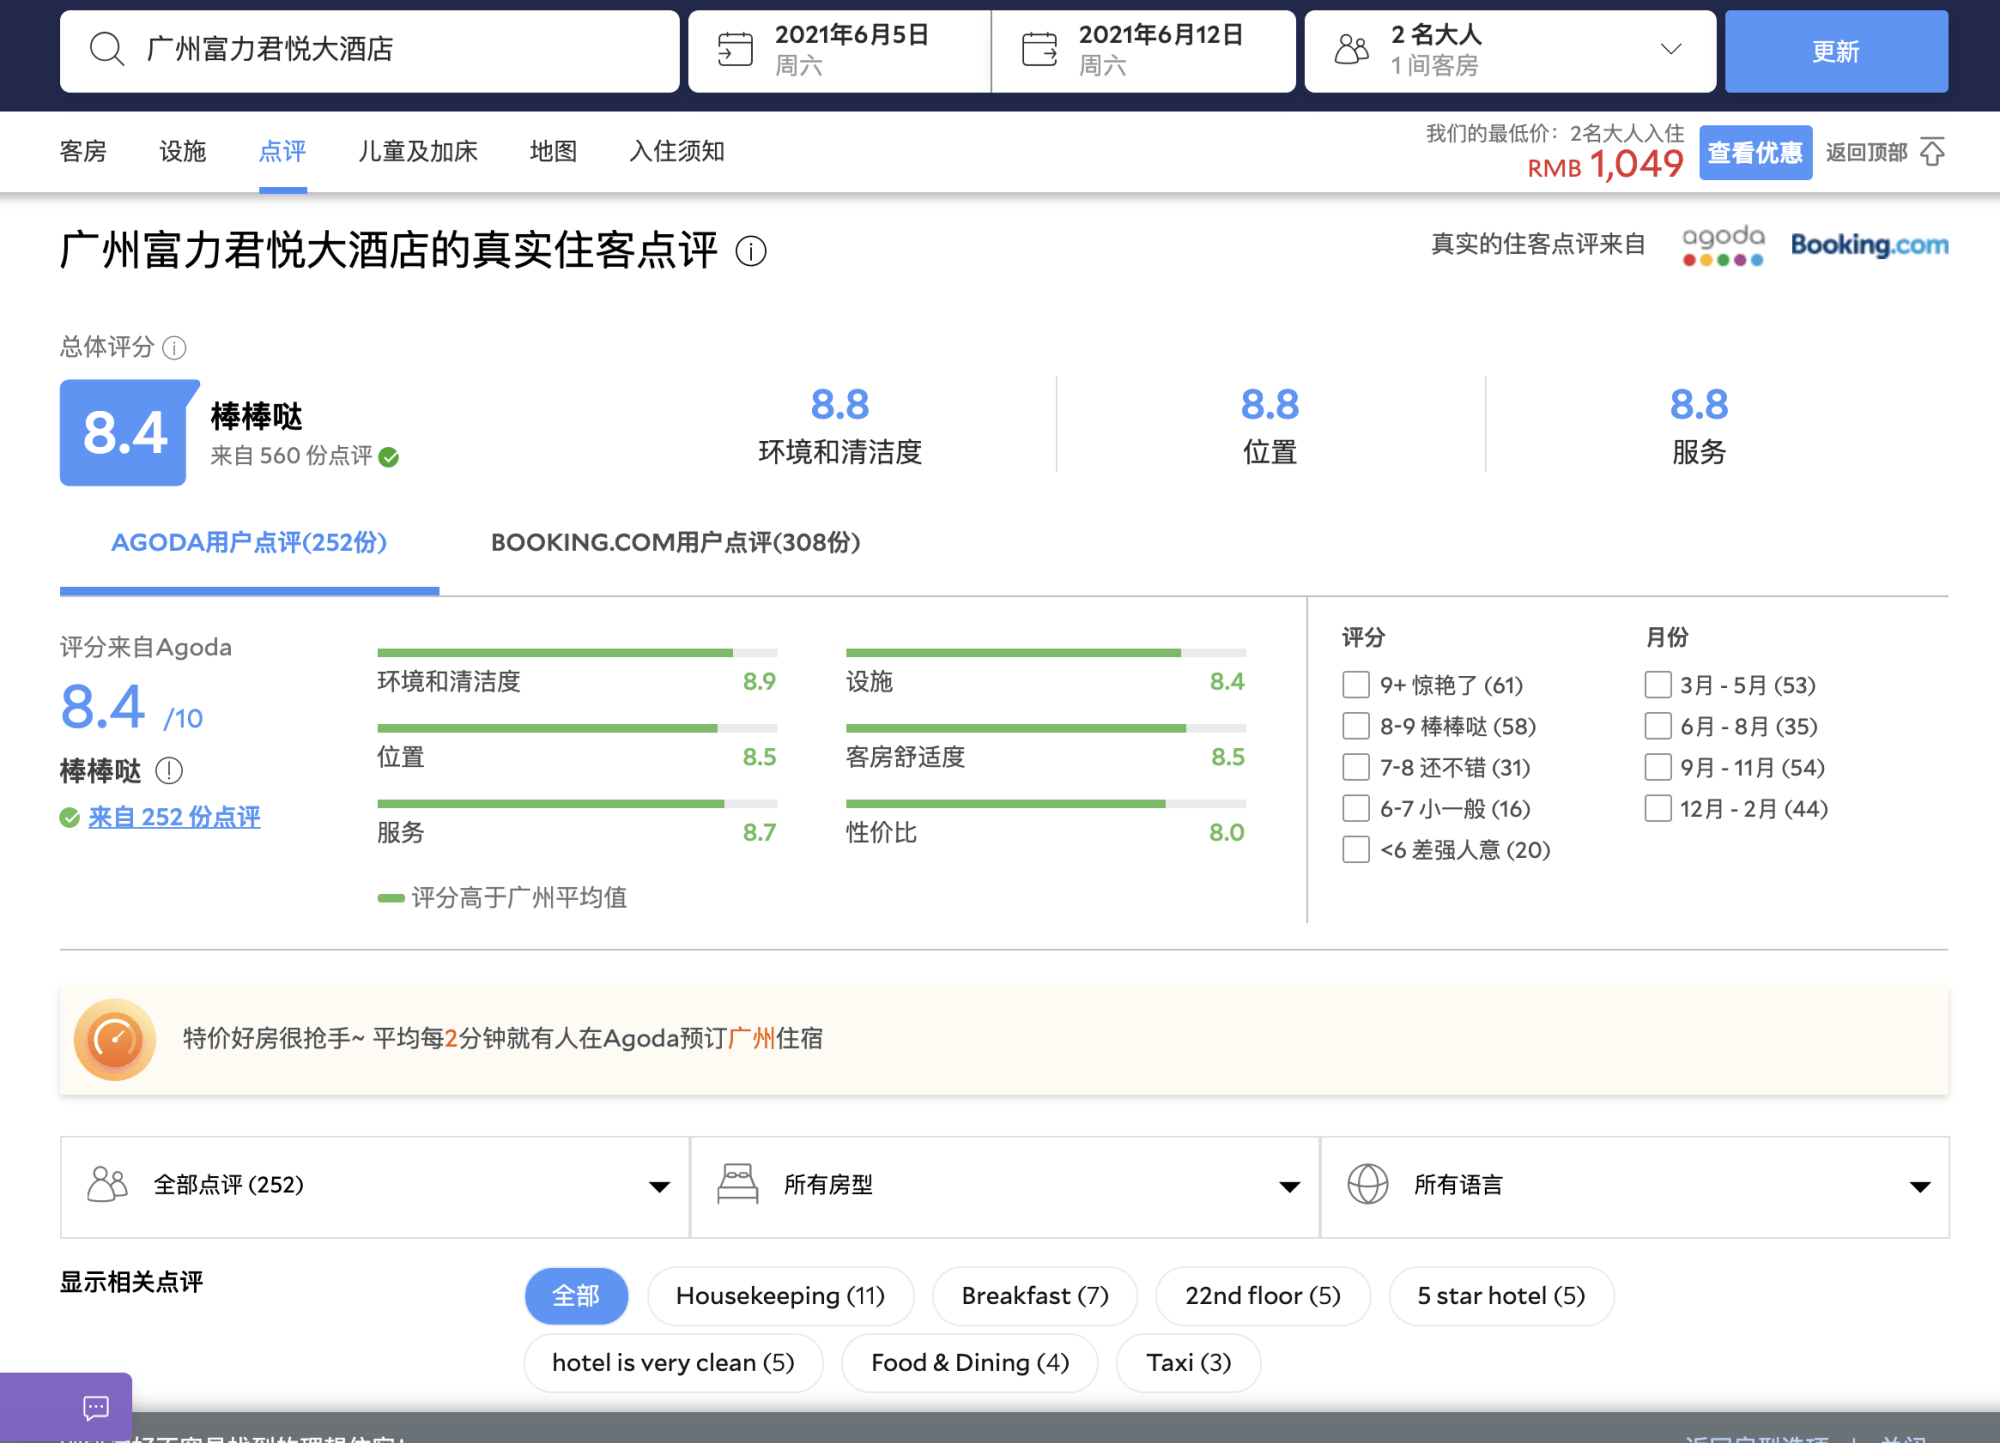
Task: Filter by Housekeeping (11) tag
Action: pyautogui.click(x=780, y=1296)
